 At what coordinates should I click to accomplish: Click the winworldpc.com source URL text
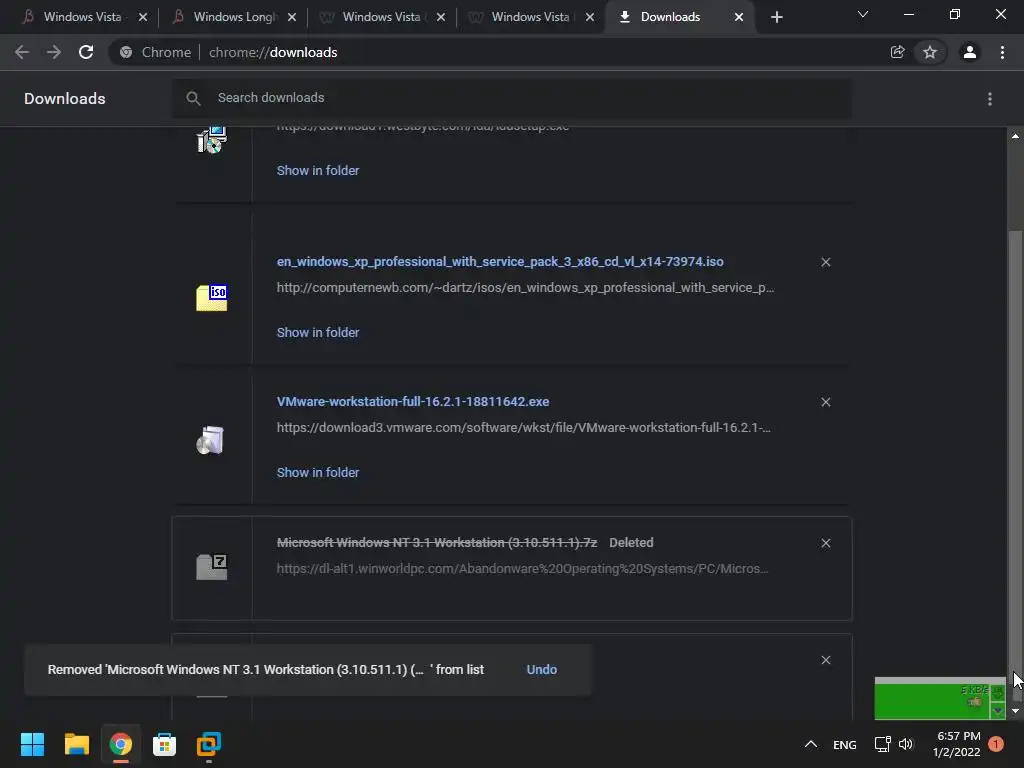pyautogui.click(x=522, y=568)
